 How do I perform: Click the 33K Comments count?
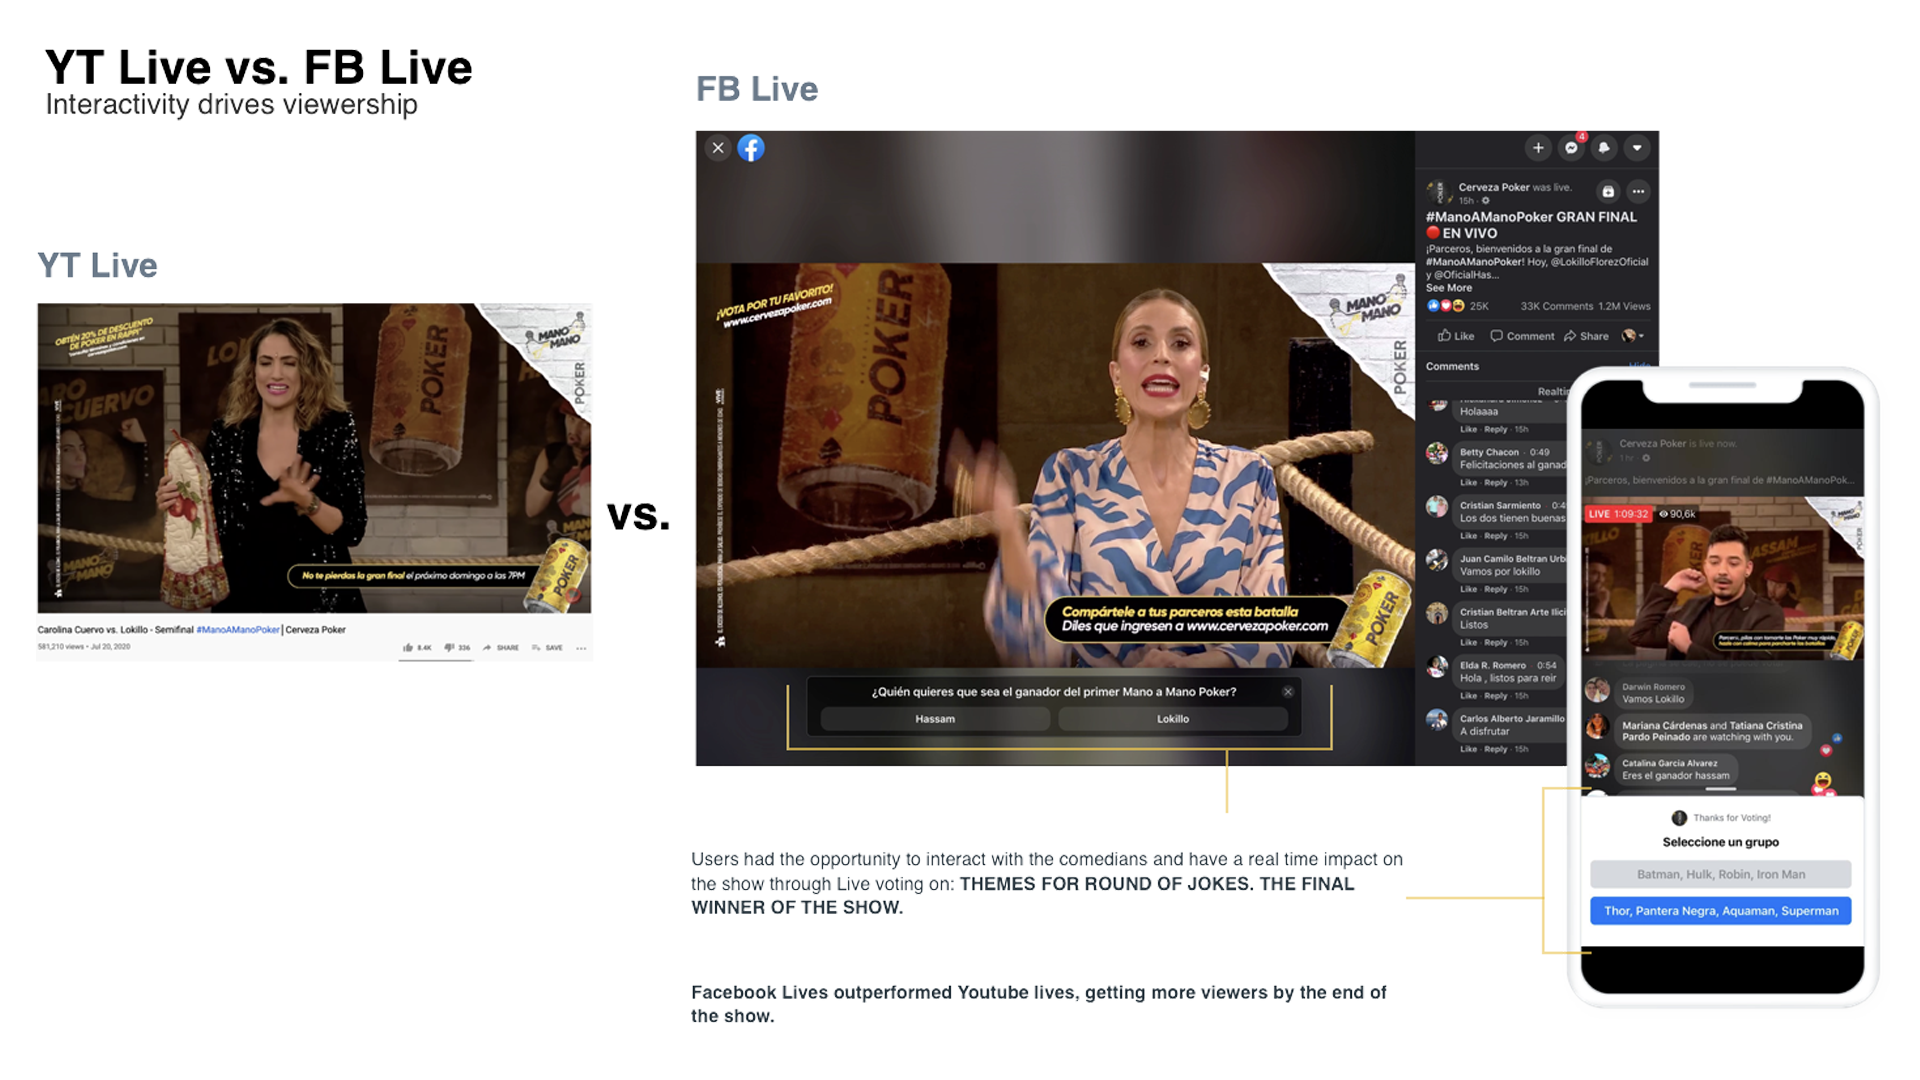(x=1557, y=306)
